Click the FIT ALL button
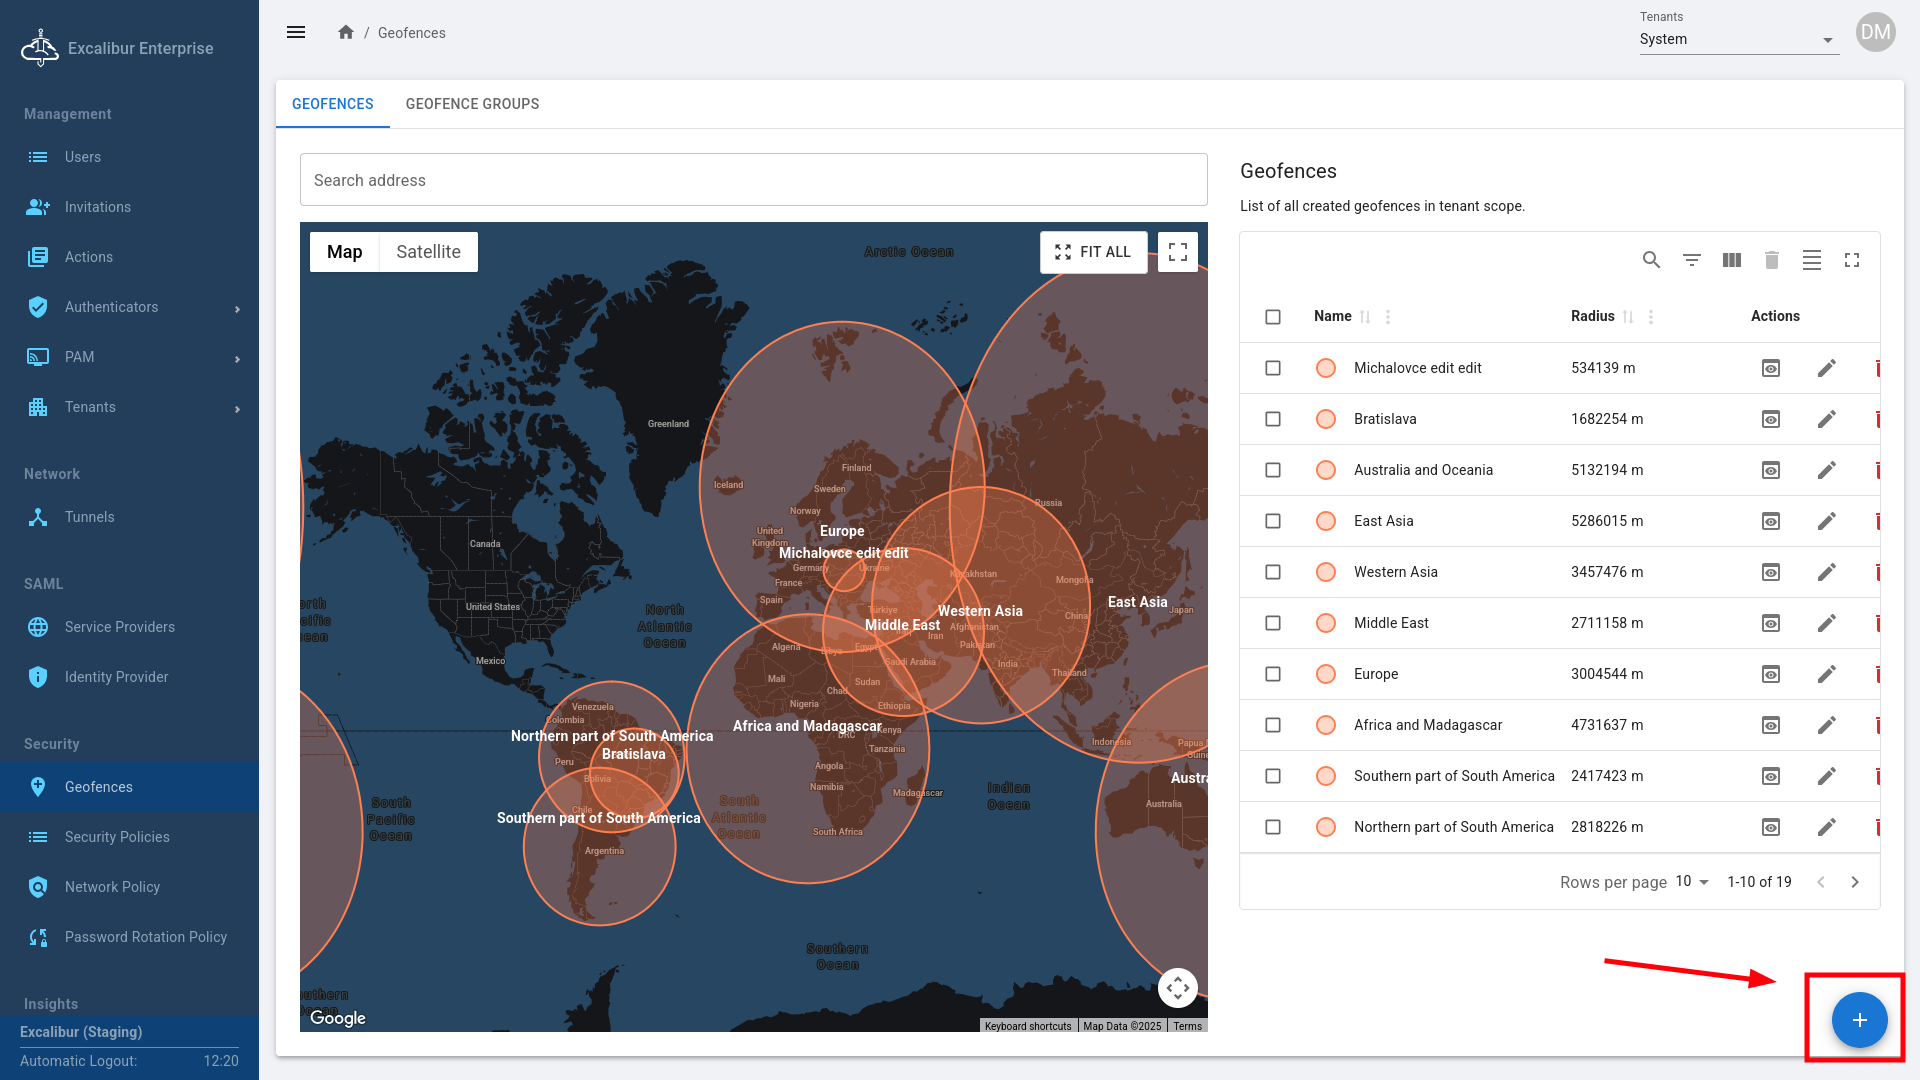The image size is (1920, 1080). pos(1093,252)
